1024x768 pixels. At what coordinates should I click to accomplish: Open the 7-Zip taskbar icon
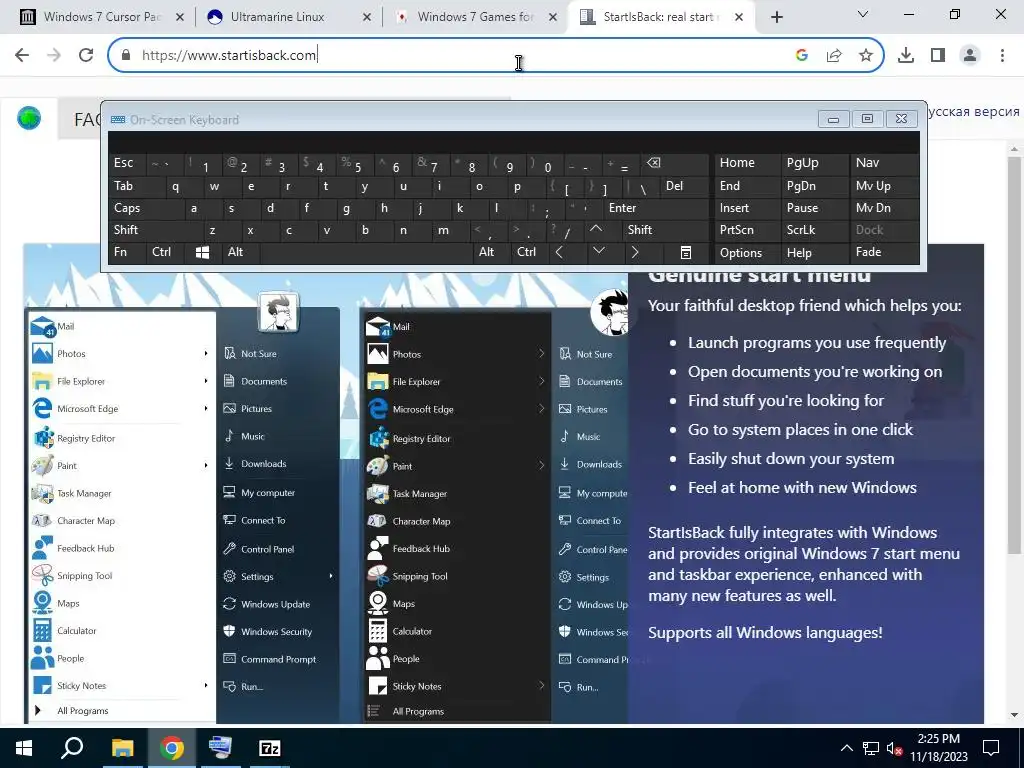click(x=270, y=748)
